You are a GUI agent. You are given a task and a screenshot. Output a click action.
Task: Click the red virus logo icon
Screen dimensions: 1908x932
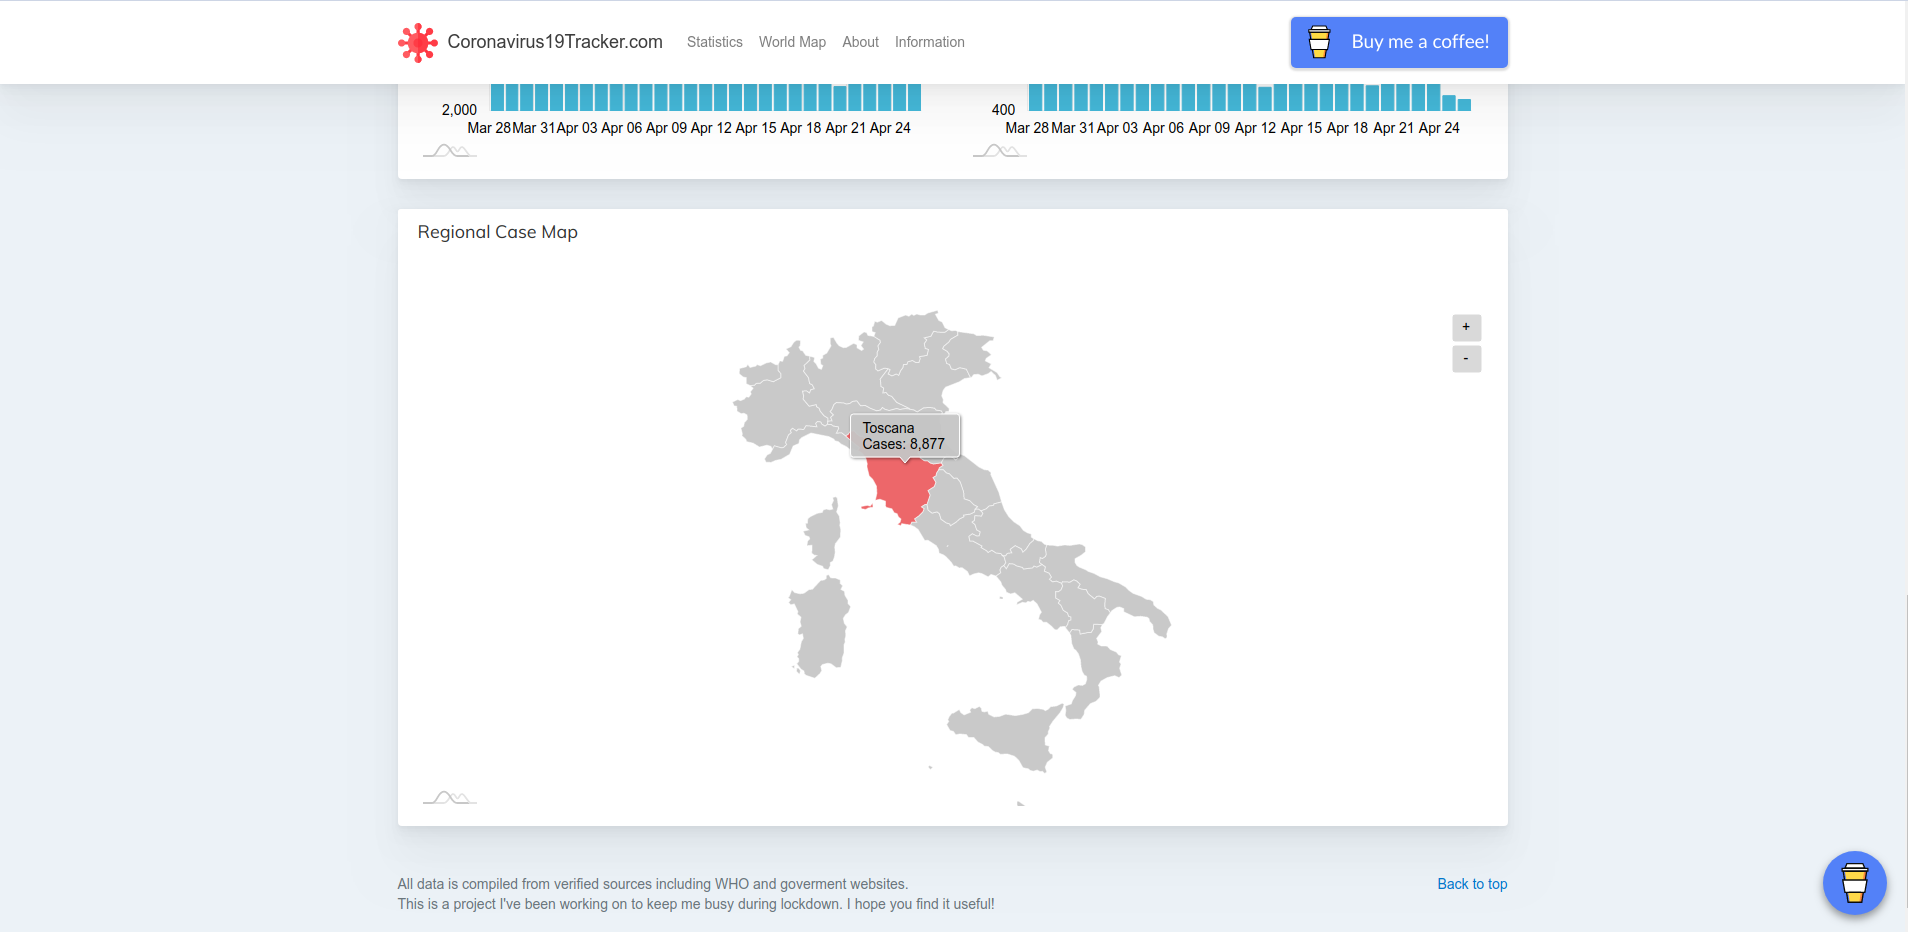click(417, 42)
